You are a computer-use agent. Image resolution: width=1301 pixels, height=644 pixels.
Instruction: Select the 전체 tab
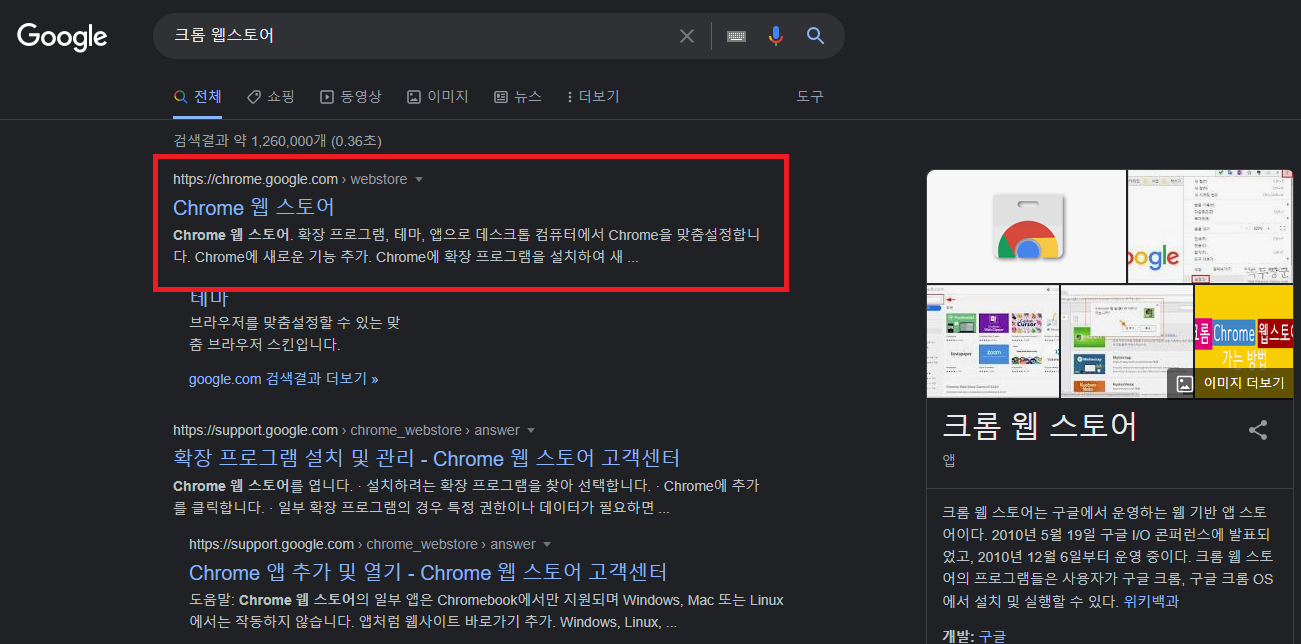click(197, 97)
